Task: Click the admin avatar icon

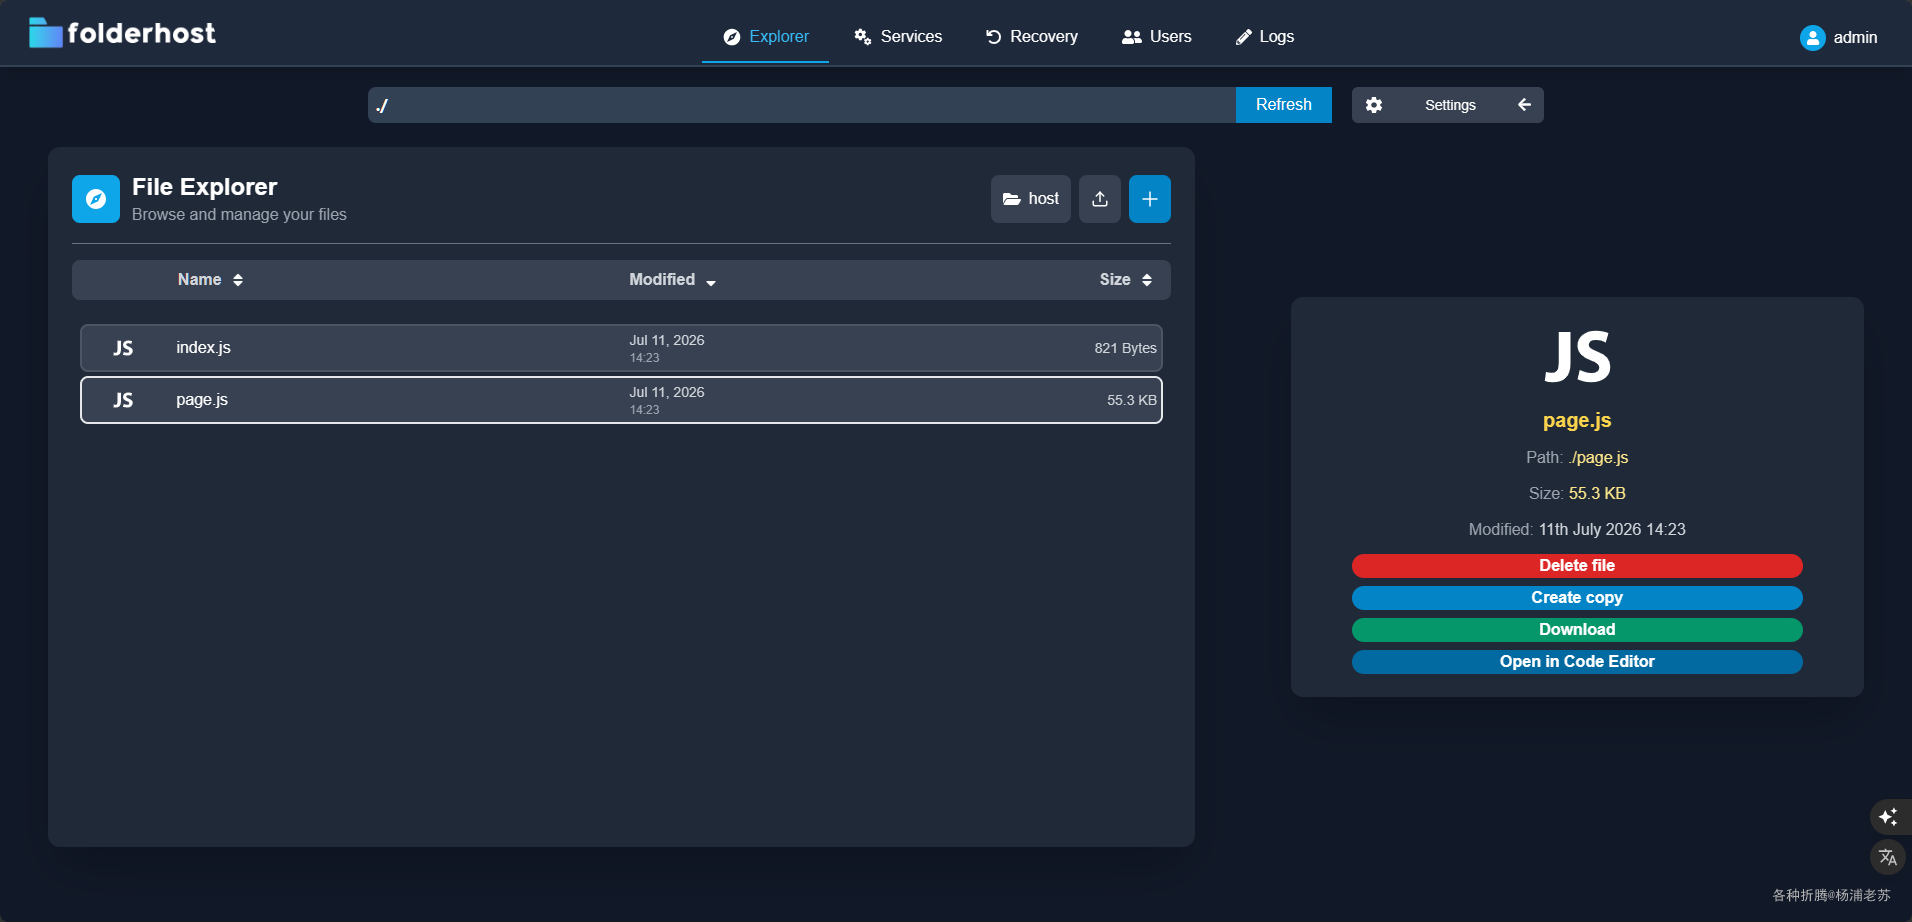Action: click(x=1812, y=38)
